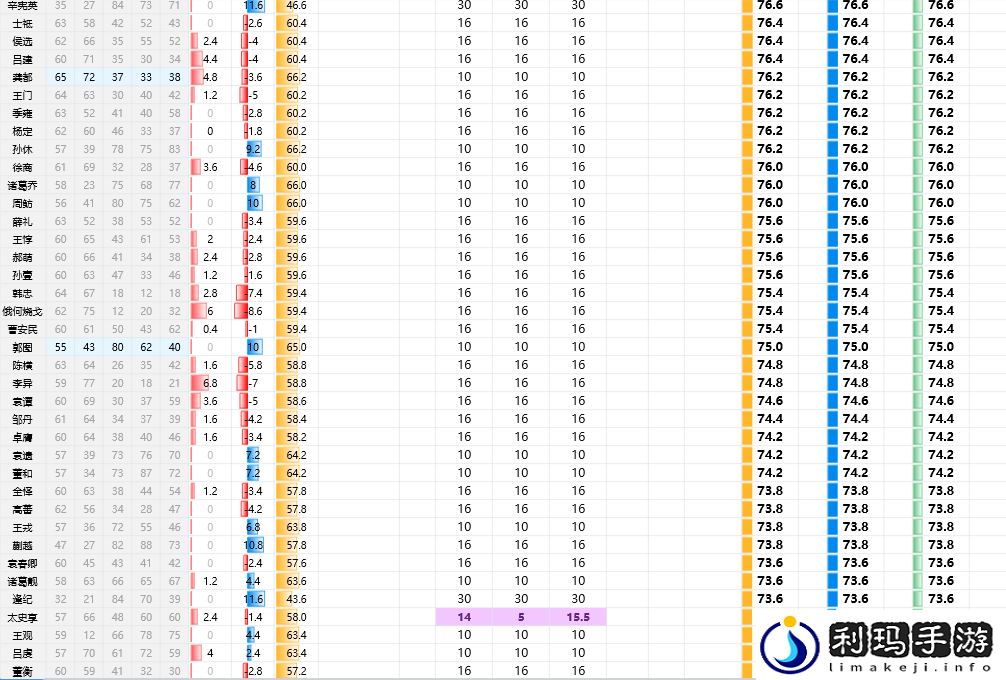Select the name cell 龚都
This screenshot has width=1006, height=680.
click(22, 77)
